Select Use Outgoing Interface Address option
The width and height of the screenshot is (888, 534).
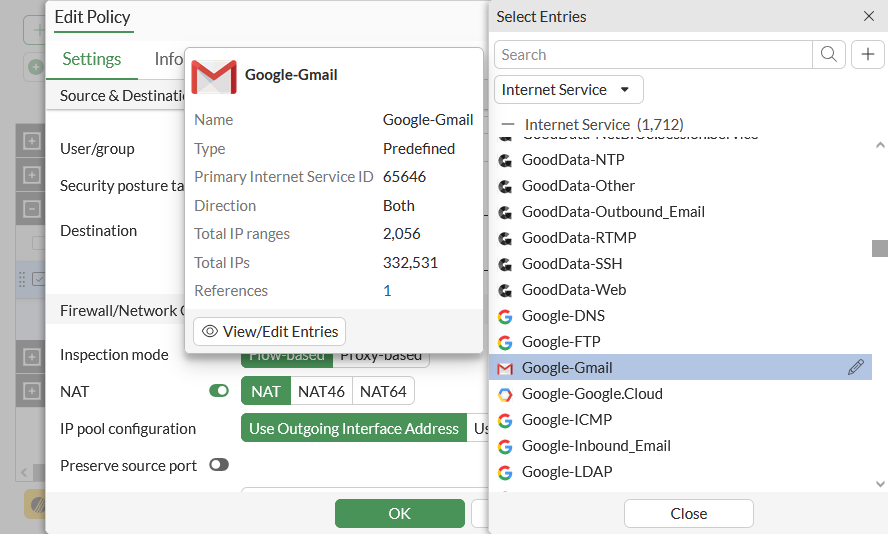click(x=353, y=428)
